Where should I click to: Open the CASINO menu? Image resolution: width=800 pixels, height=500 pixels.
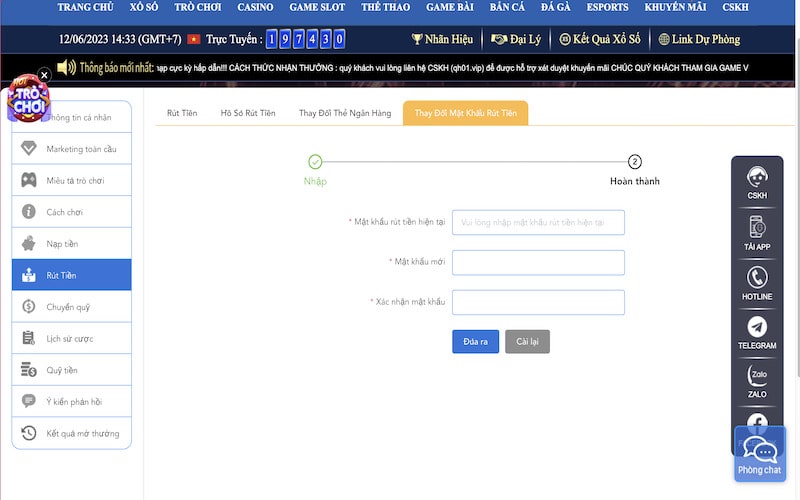pyautogui.click(x=255, y=7)
